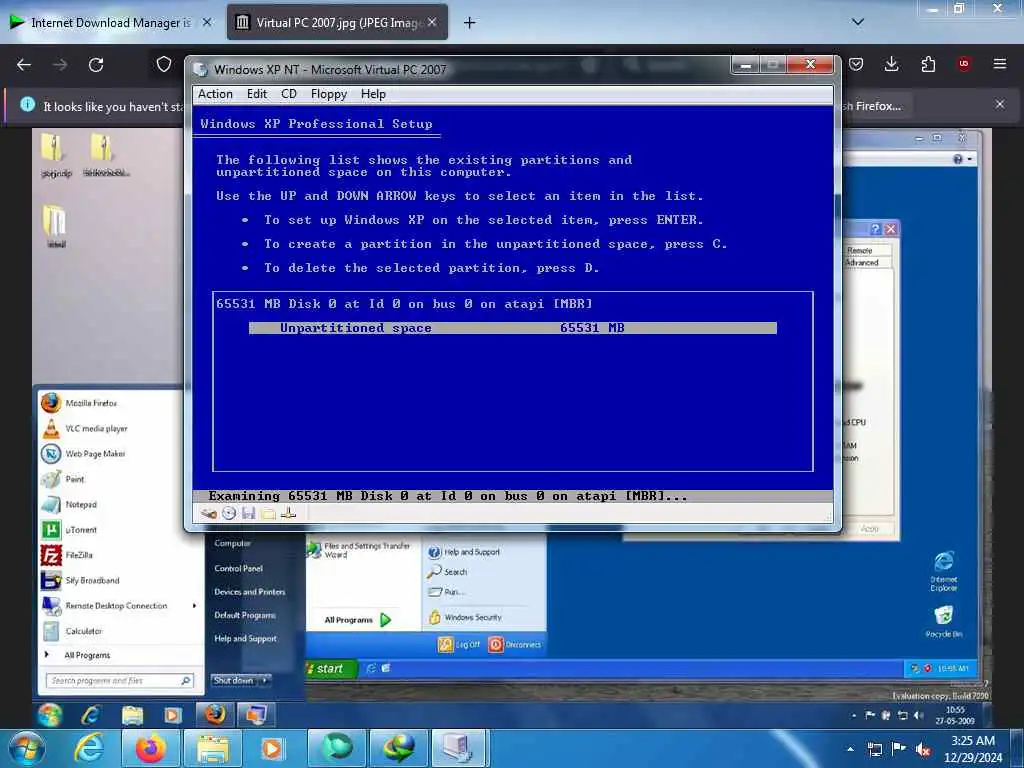Open the arrow next to Shut down

click(x=264, y=680)
